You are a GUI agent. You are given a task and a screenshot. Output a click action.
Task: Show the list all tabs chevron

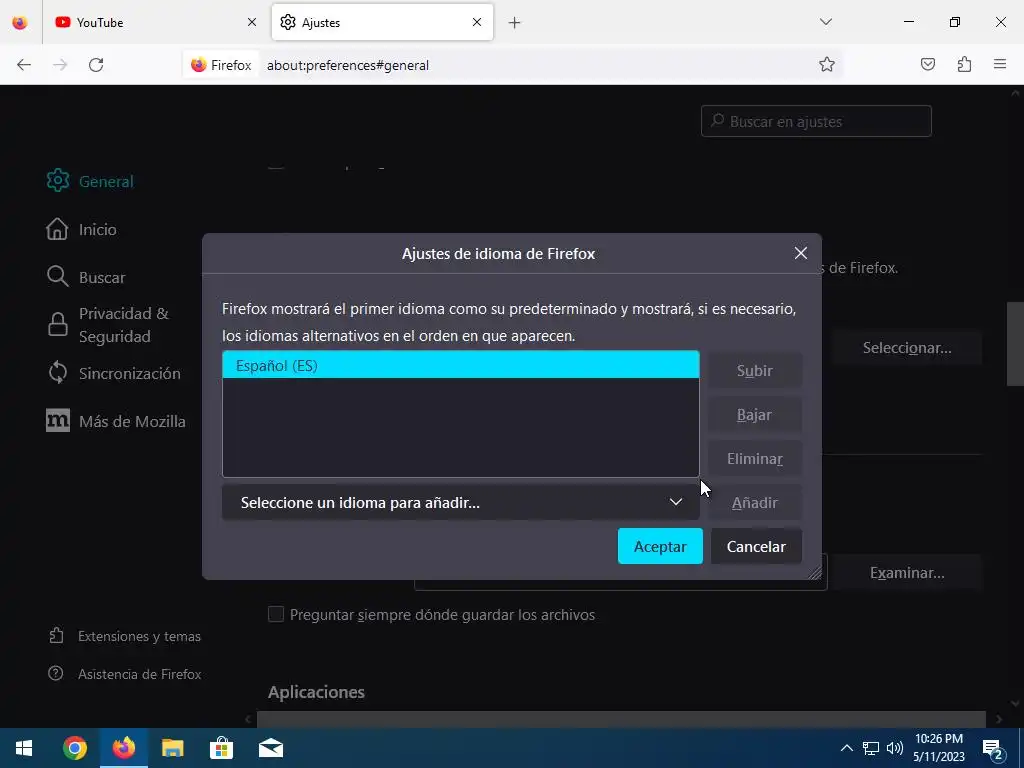826,22
